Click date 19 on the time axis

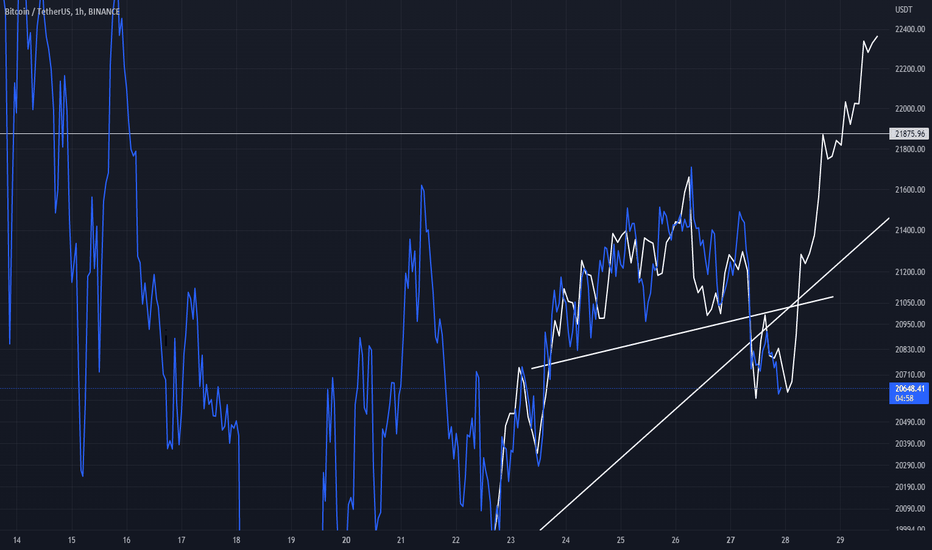pos(291,540)
